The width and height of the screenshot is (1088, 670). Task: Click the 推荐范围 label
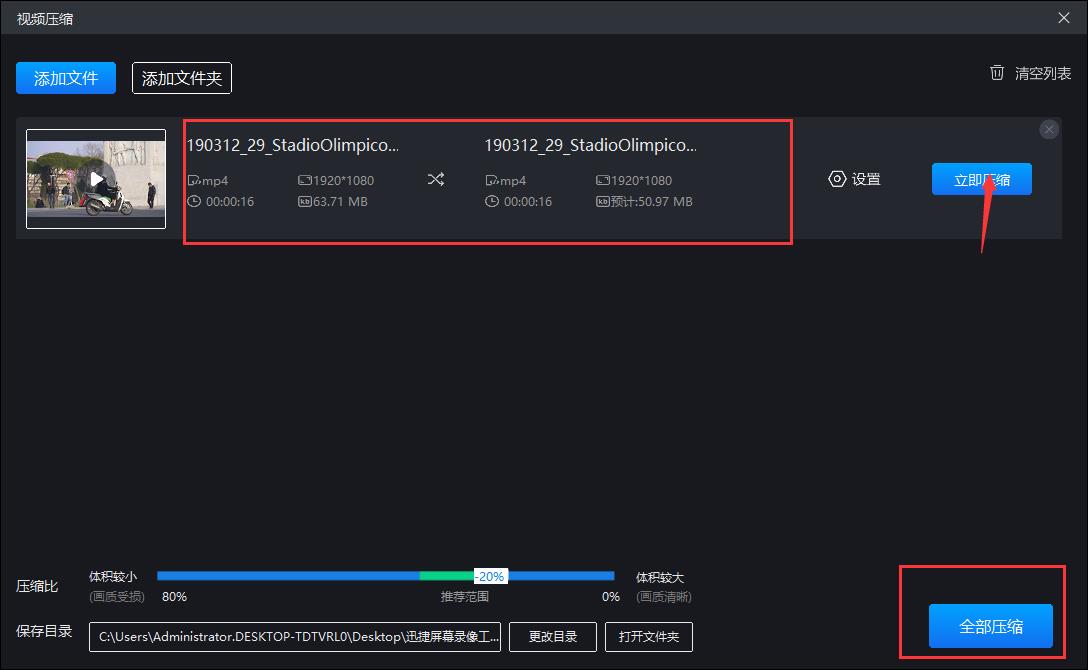point(465,596)
